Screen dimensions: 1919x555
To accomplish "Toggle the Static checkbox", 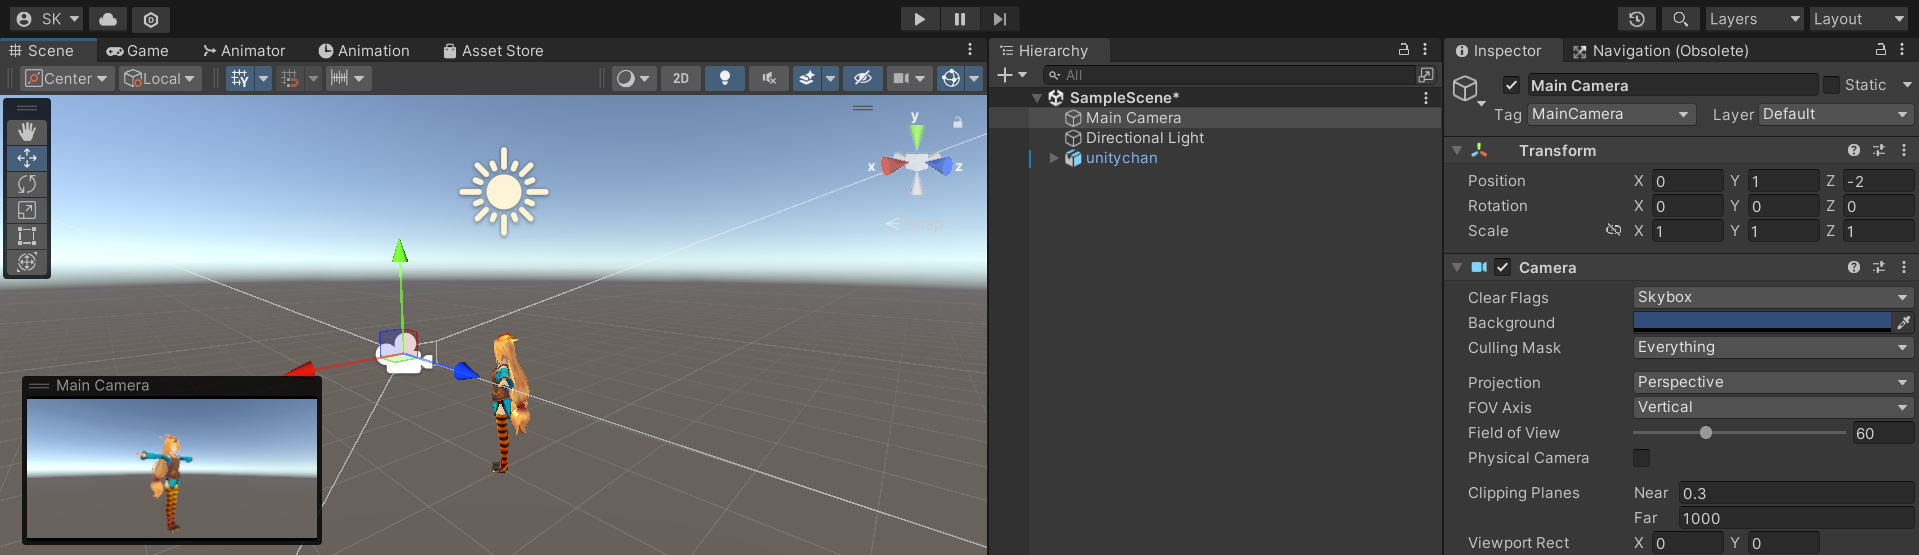I will [1831, 85].
